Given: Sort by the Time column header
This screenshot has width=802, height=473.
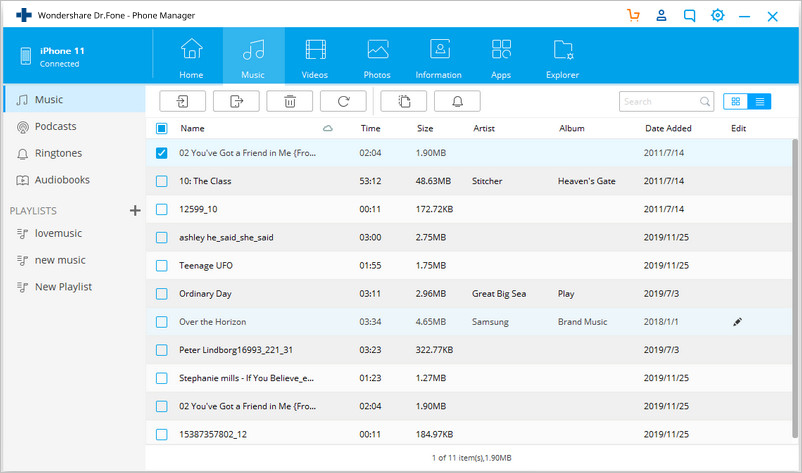Looking at the screenshot, I should pos(370,128).
